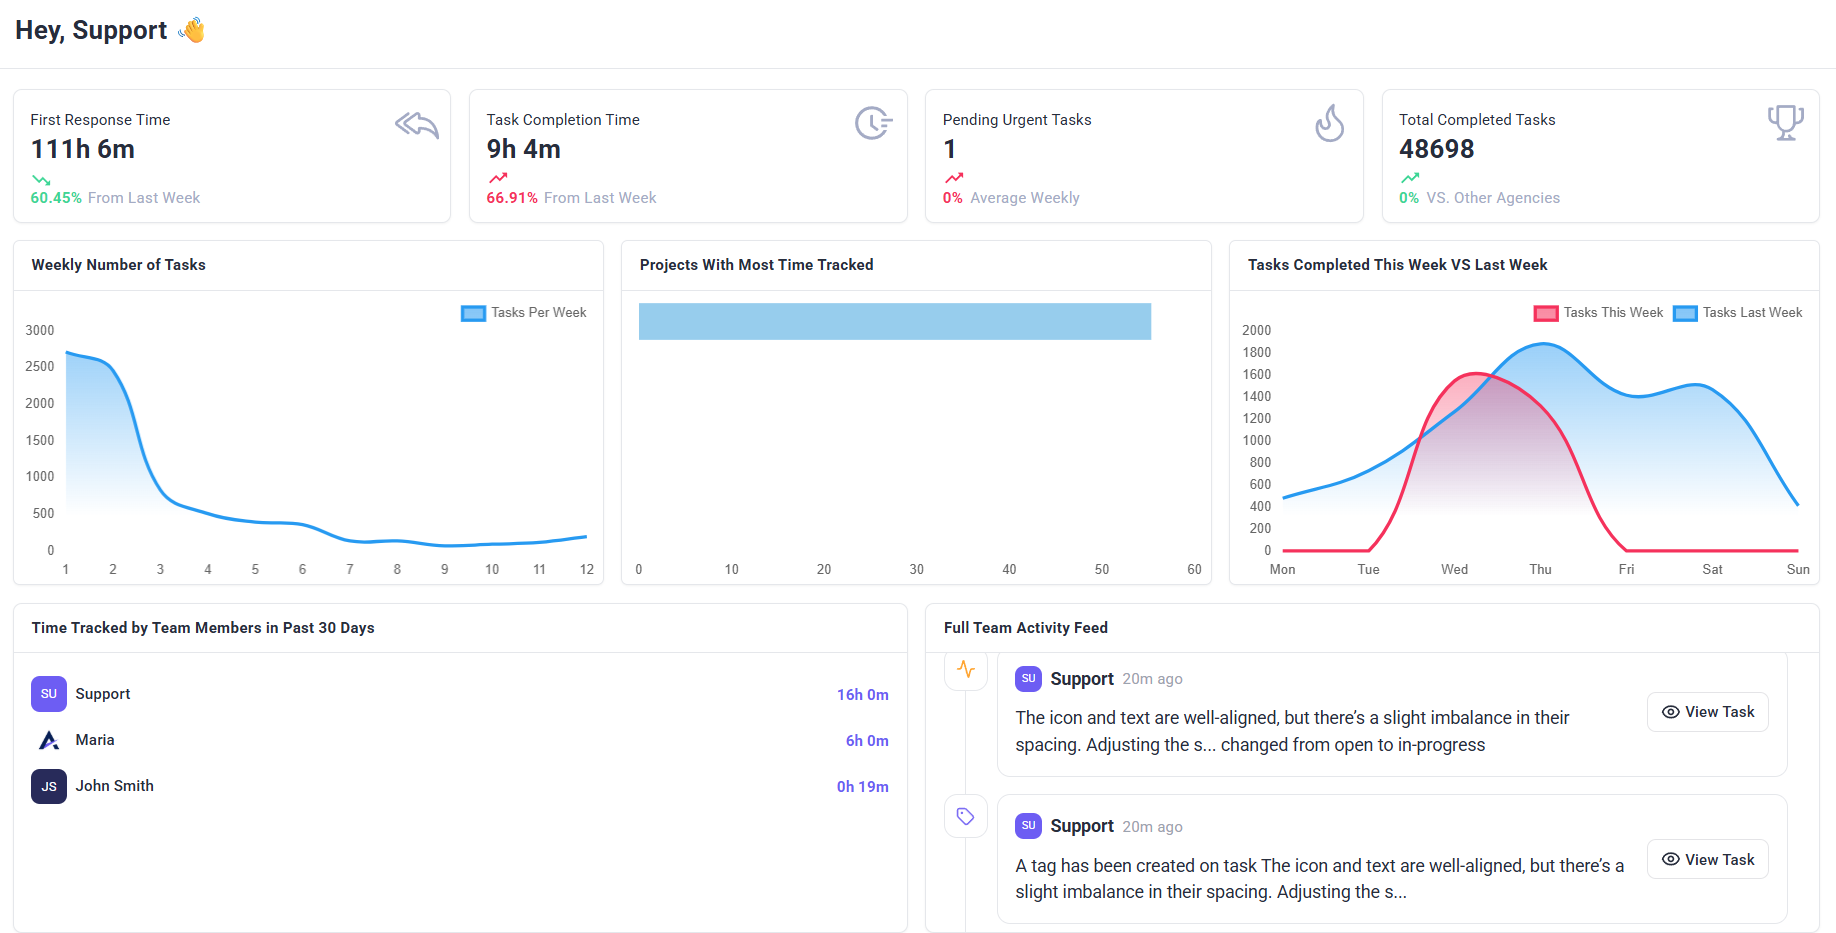This screenshot has width=1836, height=933.
Task: Click Maria's avatar logo icon
Action: (x=49, y=740)
